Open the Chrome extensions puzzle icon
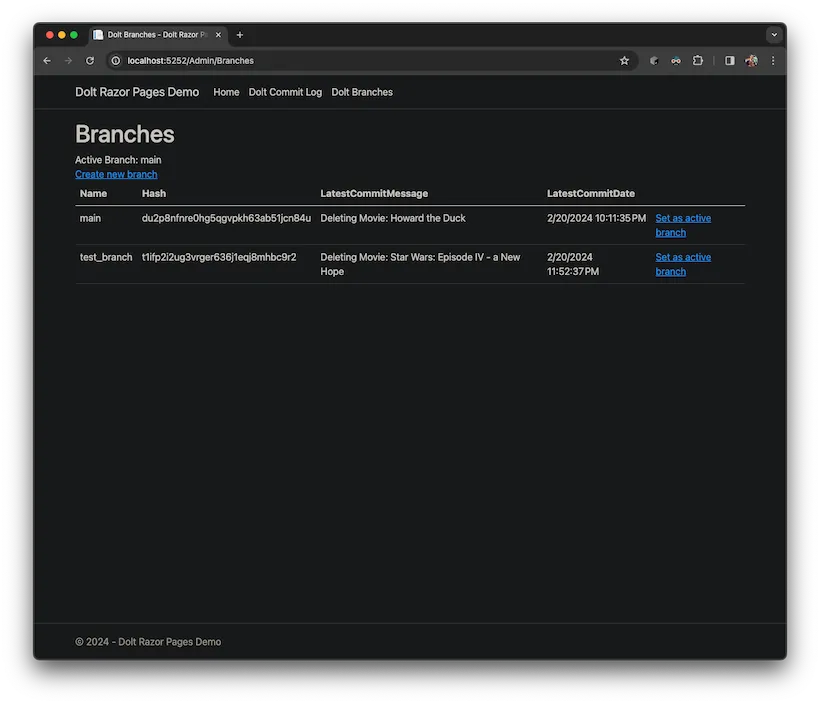Viewport: 820px width, 704px height. [698, 60]
